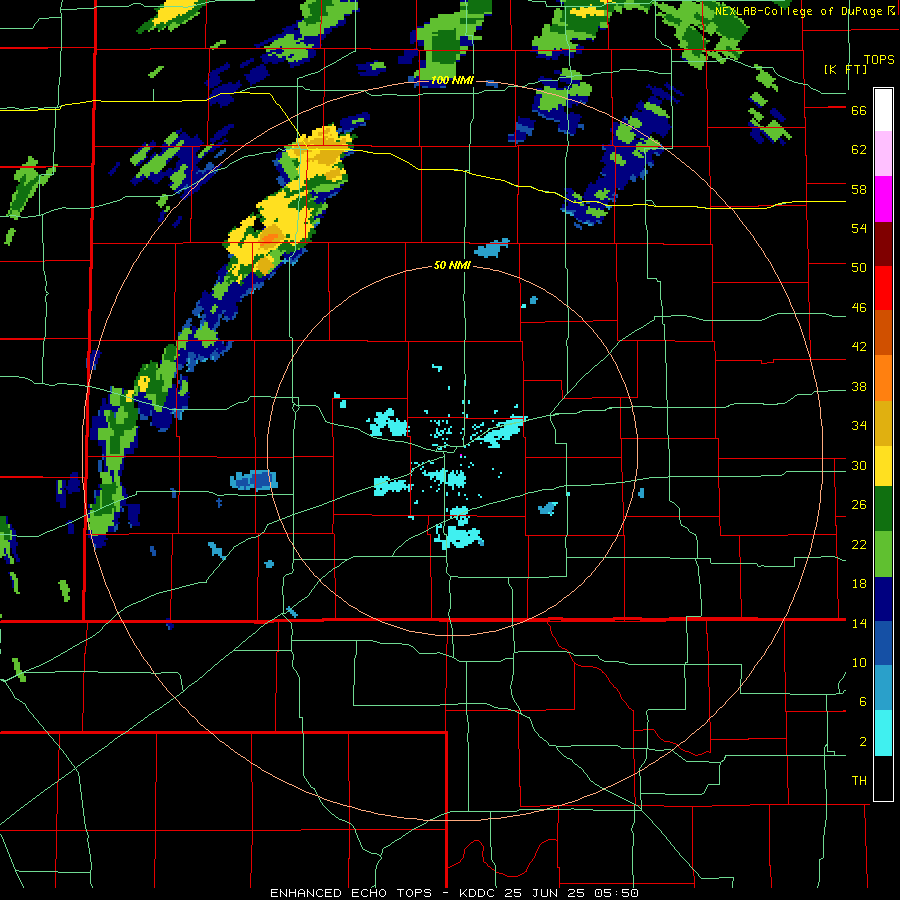The height and width of the screenshot is (900, 900).
Task: Click legend value 22
Action: click(859, 544)
